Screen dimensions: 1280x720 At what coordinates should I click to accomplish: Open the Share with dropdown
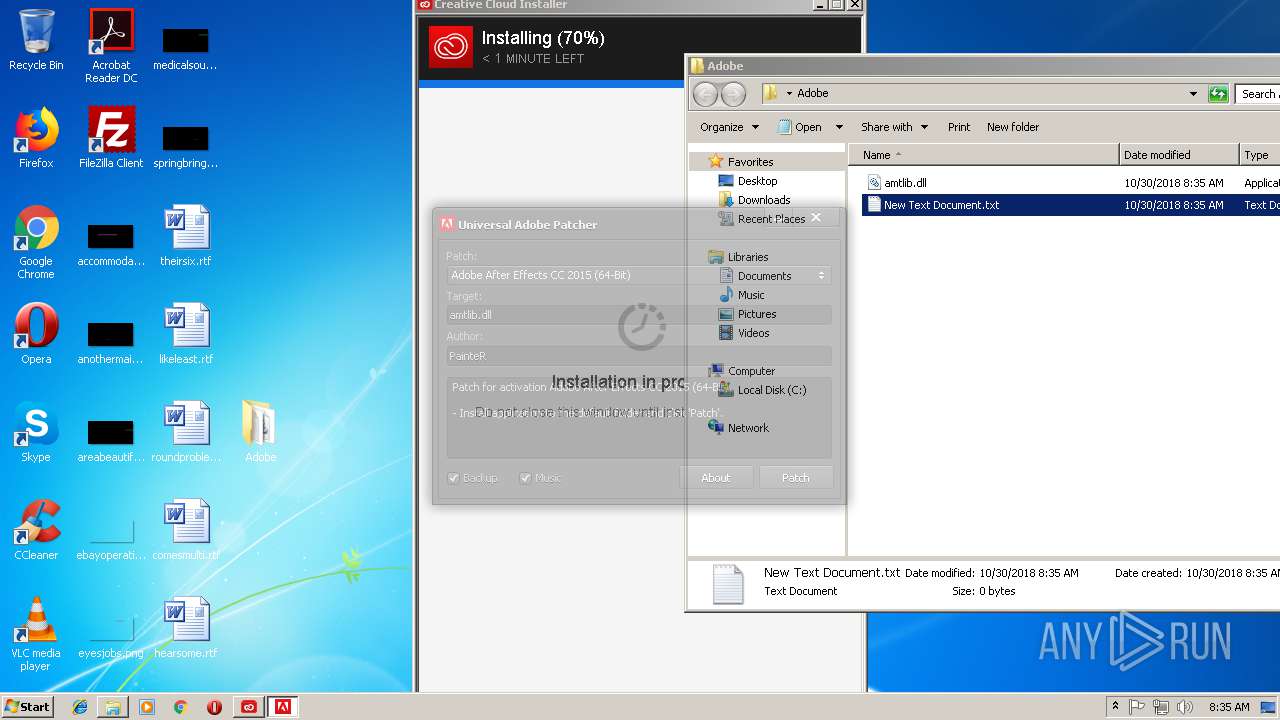click(894, 127)
